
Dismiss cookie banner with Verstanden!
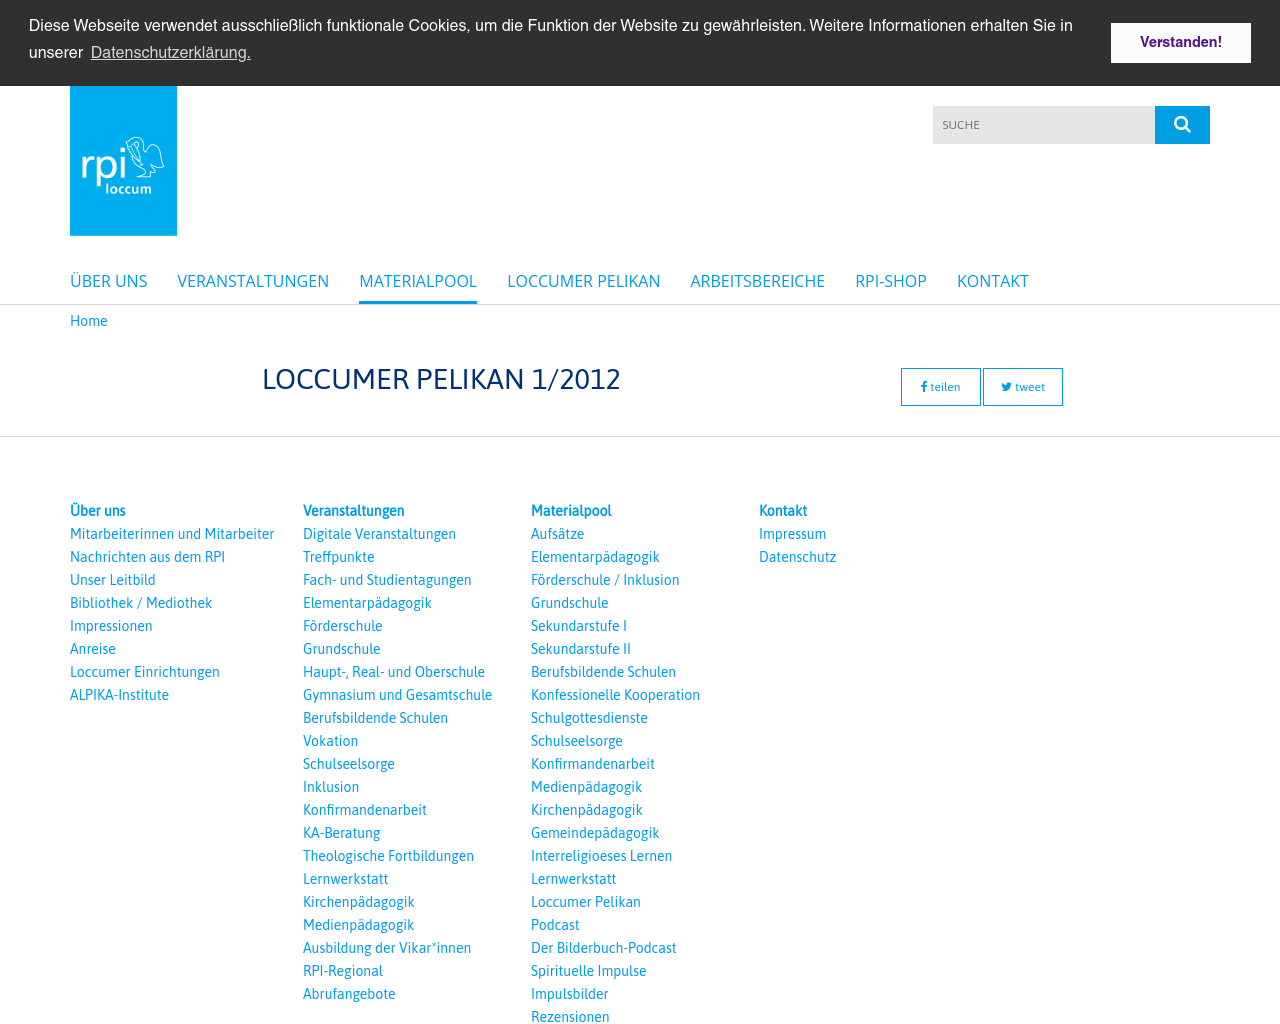pyautogui.click(x=1180, y=43)
